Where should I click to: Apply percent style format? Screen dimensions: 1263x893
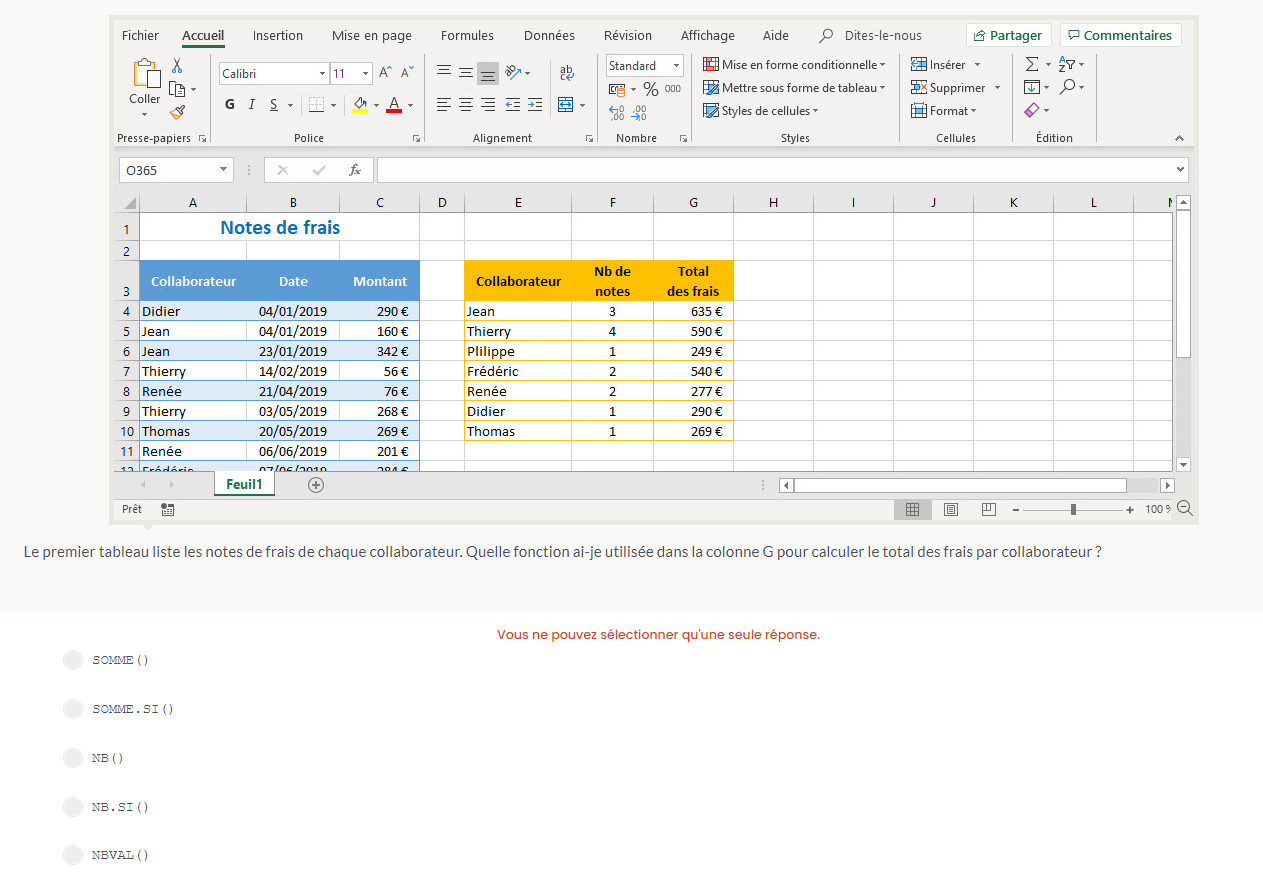coord(650,89)
